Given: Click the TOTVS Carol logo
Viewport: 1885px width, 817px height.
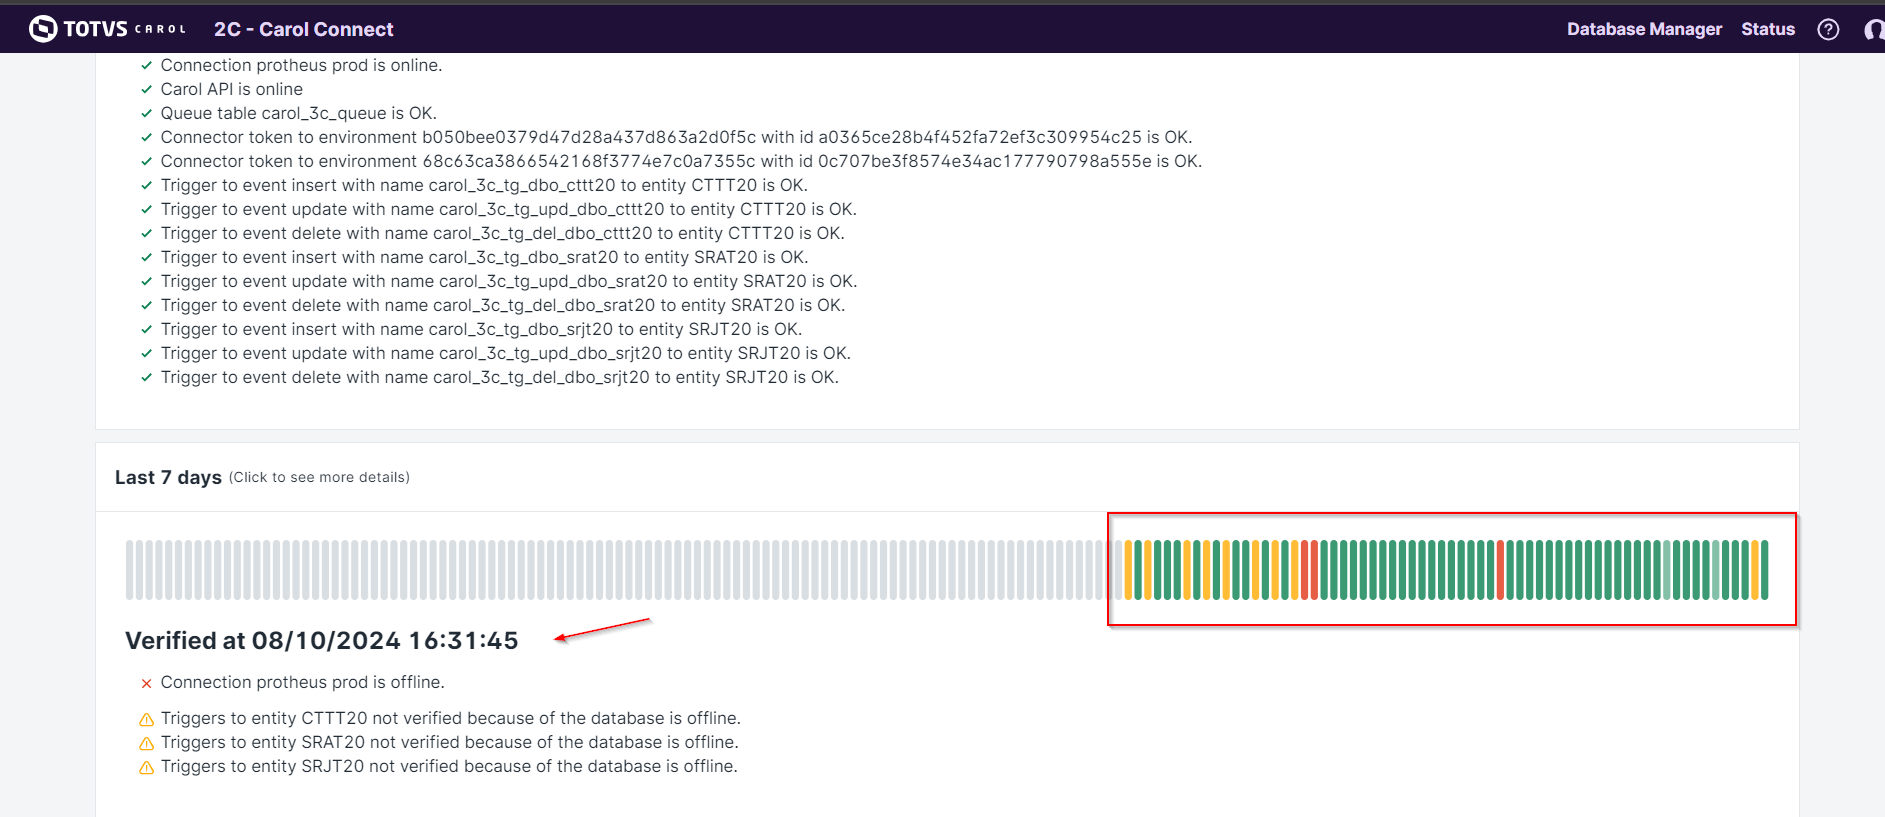Looking at the screenshot, I should coord(107,29).
